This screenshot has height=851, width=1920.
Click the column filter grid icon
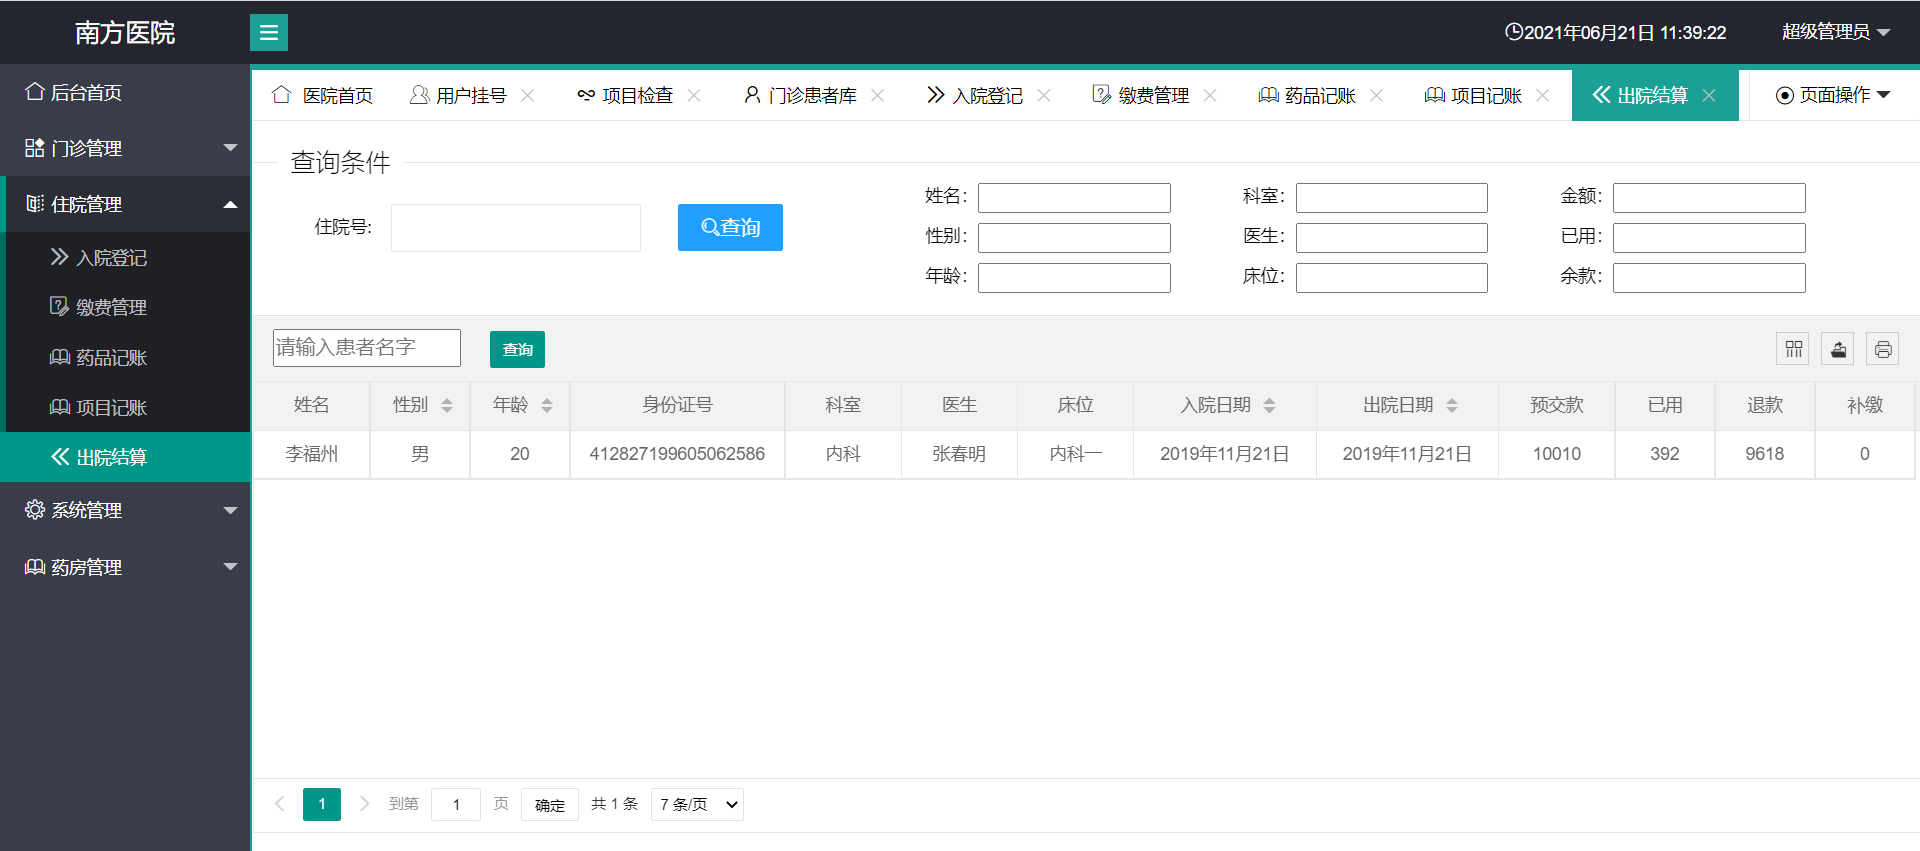pos(1793,349)
